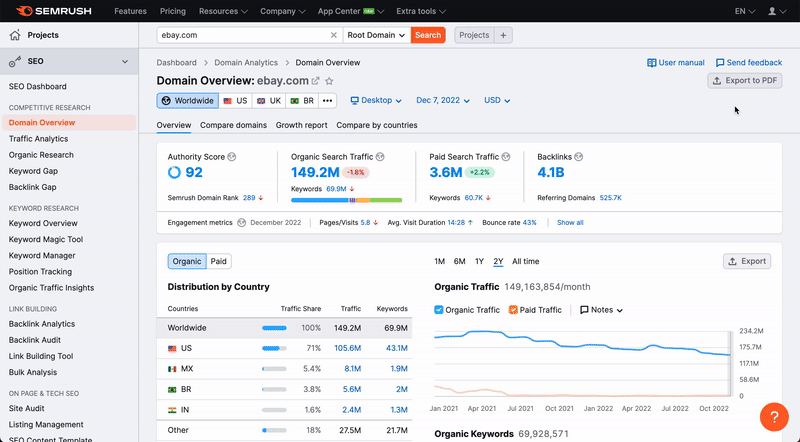Click the Semrush logo
Viewport: 800px width, 442px height.
(x=54, y=11)
